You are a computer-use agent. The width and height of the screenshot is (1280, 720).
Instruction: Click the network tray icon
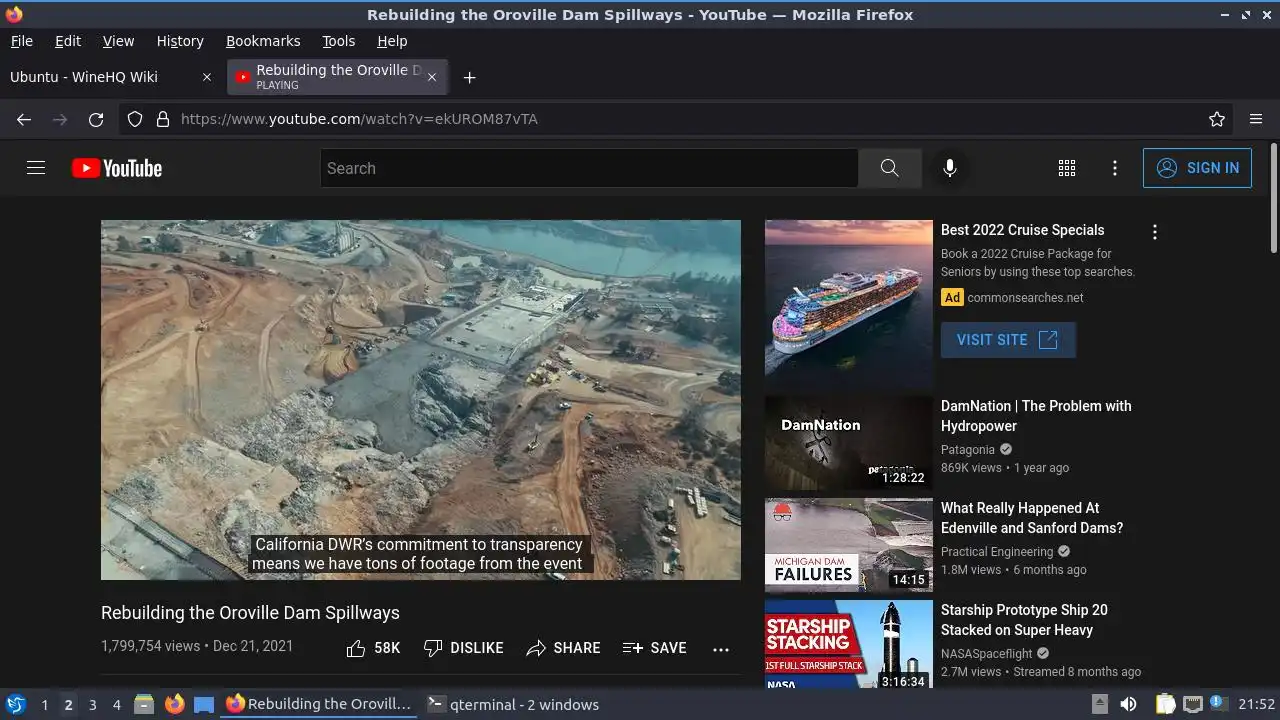click(x=1193, y=704)
